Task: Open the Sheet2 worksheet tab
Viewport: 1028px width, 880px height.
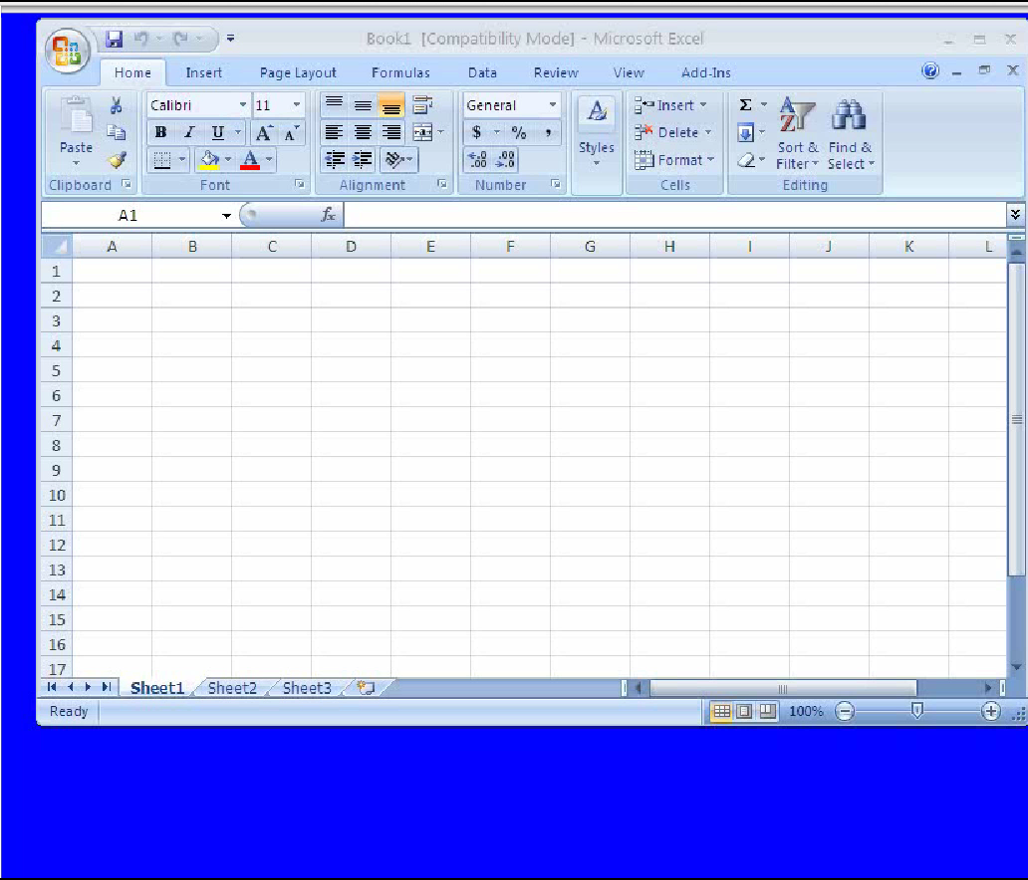Action: pos(232,688)
